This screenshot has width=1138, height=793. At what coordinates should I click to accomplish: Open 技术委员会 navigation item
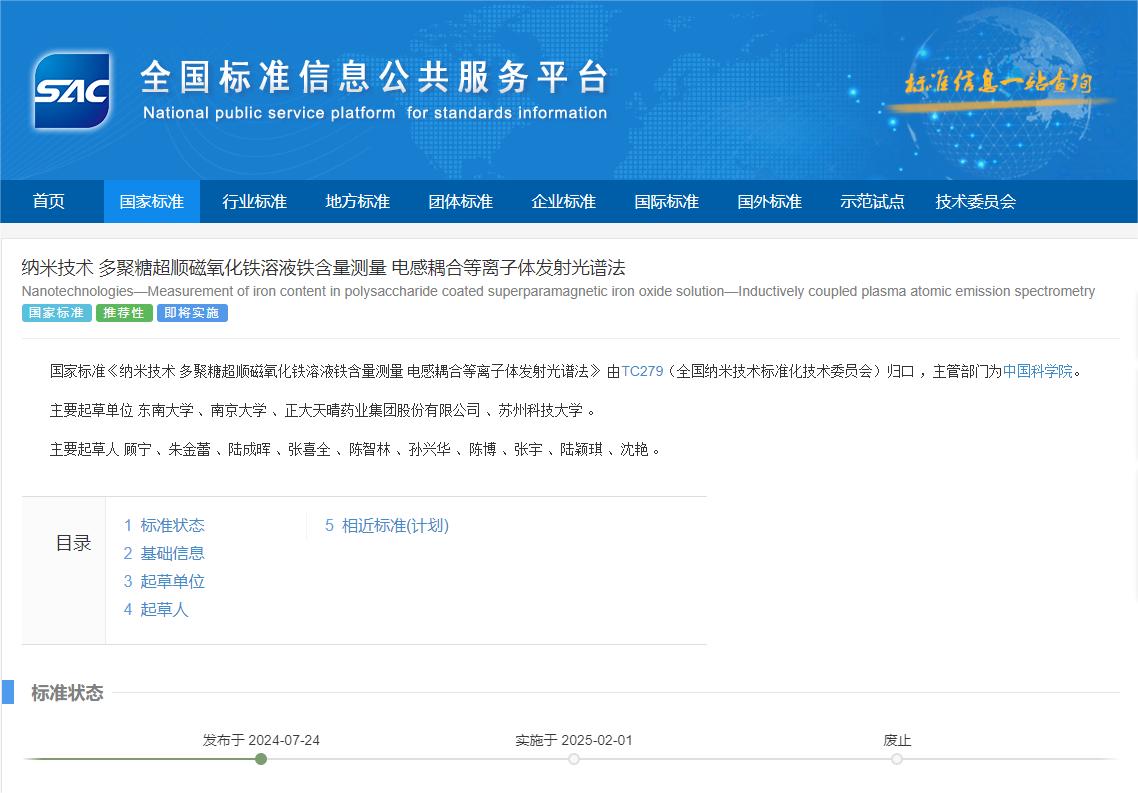pyautogui.click(x=976, y=201)
